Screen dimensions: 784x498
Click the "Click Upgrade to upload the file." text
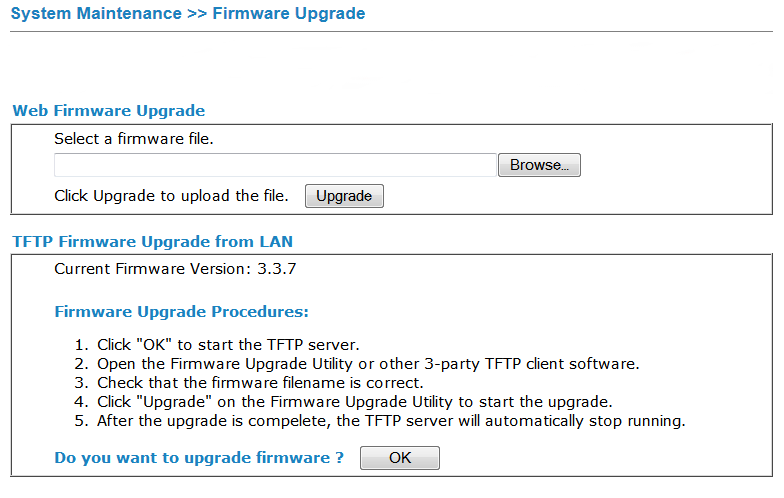click(171, 196)
